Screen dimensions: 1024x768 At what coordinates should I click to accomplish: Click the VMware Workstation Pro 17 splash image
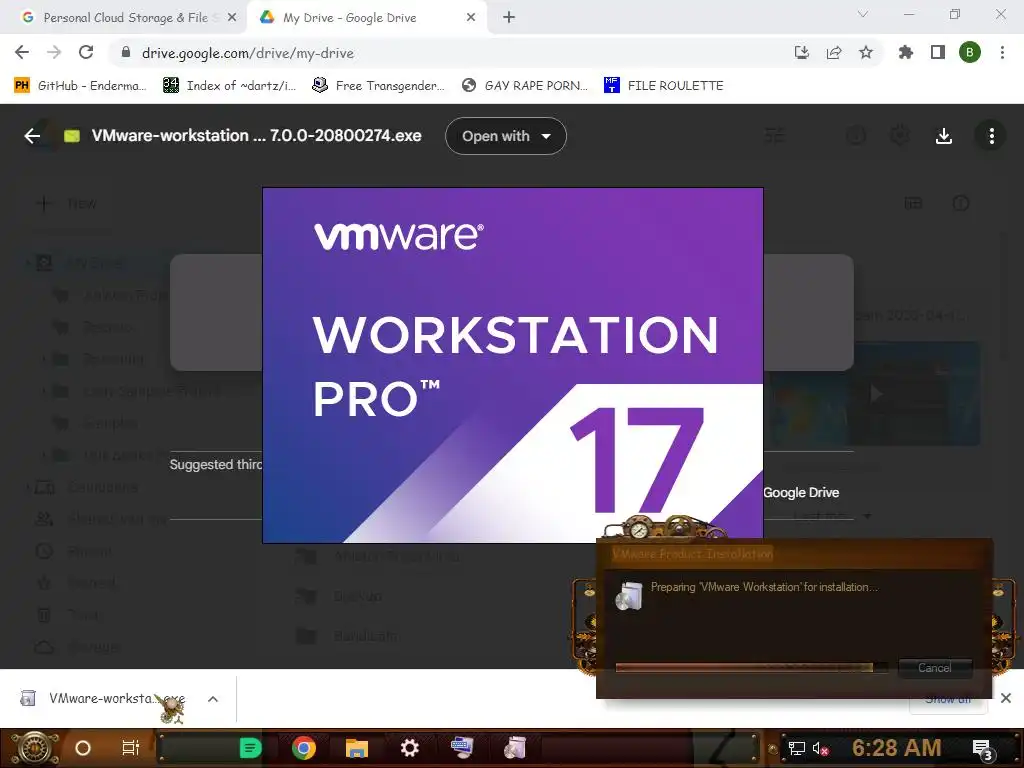coord(513,365)
